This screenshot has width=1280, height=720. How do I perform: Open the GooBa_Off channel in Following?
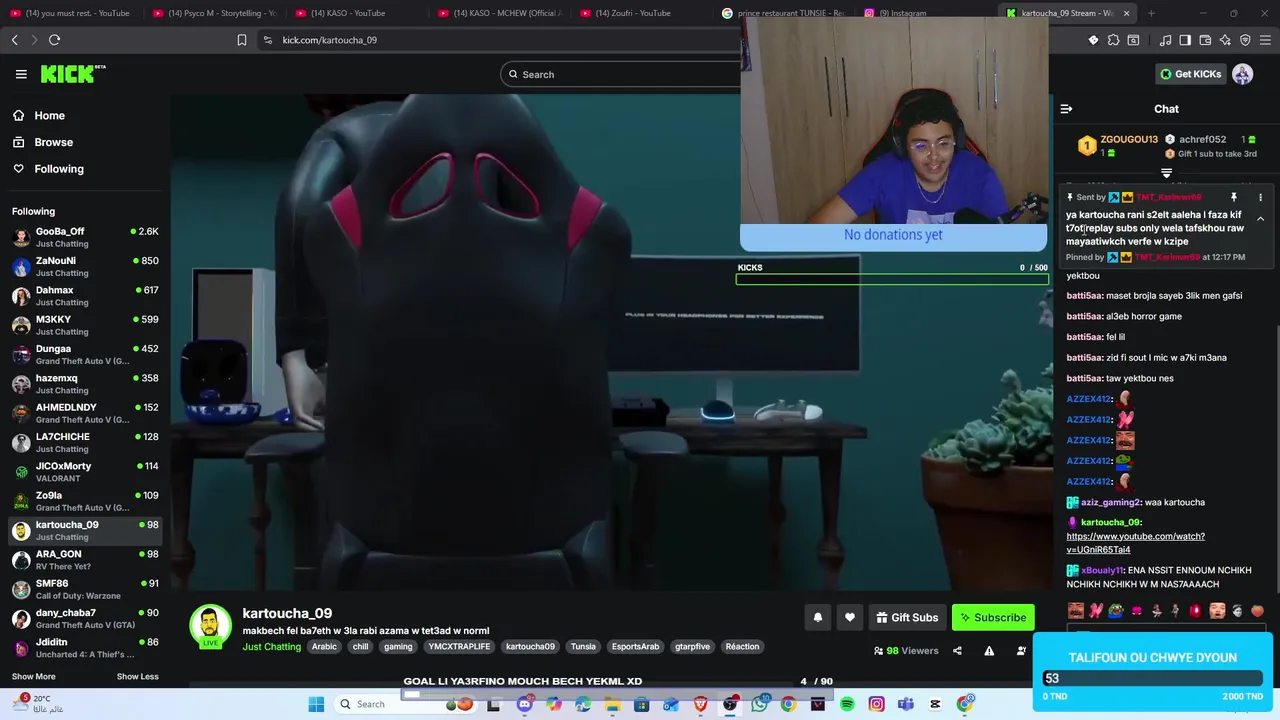click(85, 237)
